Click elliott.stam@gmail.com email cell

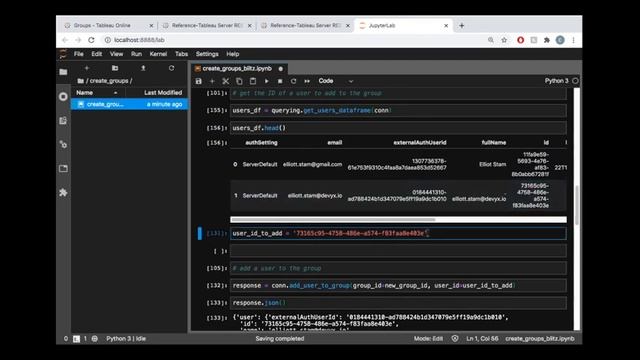coord(313,164)
